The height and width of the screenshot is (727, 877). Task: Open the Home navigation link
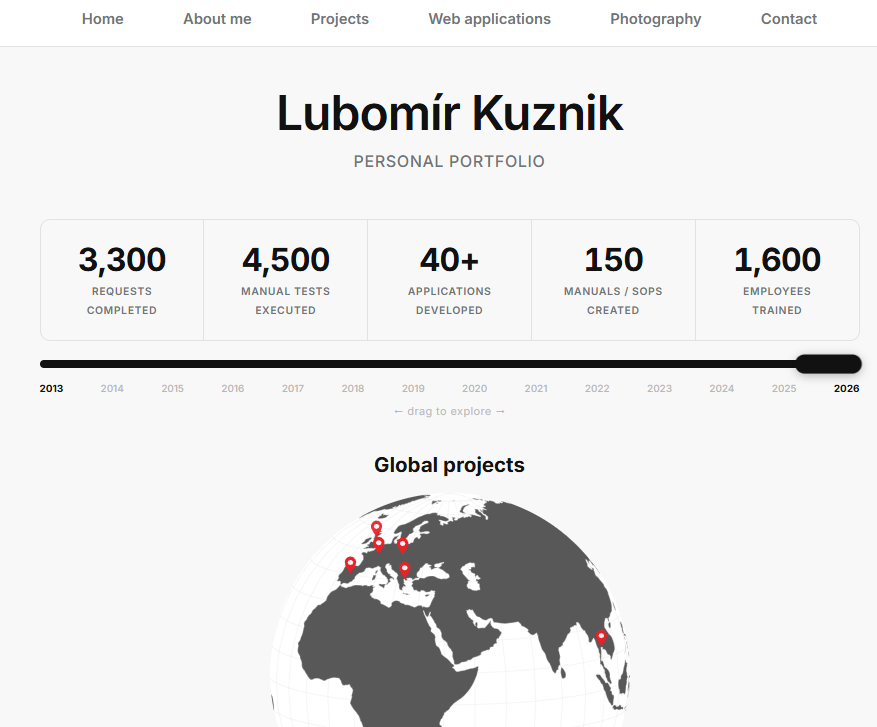[102, 19]
